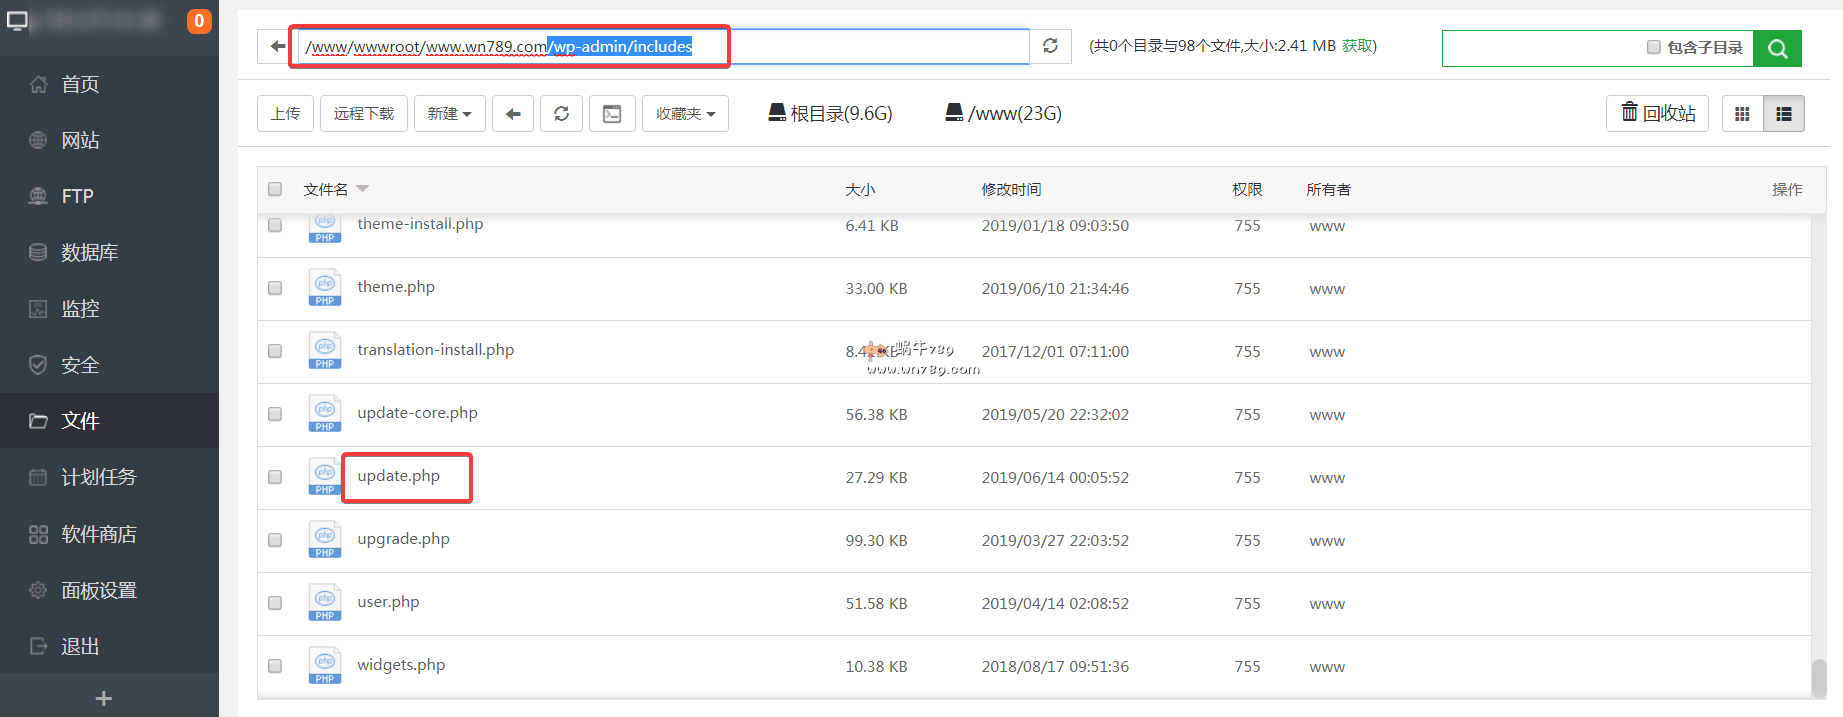Open the 数据库 sidebar menu

click(x=89, y=253)
